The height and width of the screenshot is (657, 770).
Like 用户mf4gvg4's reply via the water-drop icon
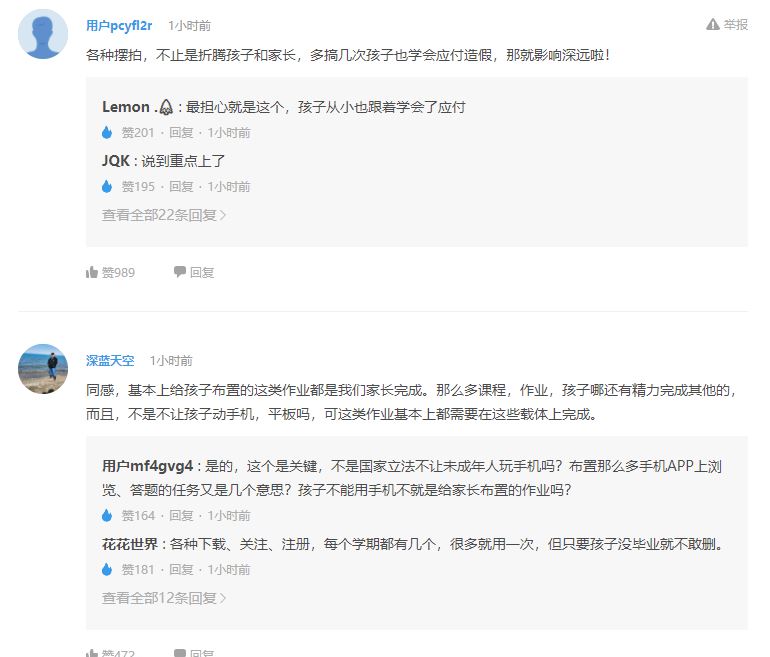click(108, 515)
